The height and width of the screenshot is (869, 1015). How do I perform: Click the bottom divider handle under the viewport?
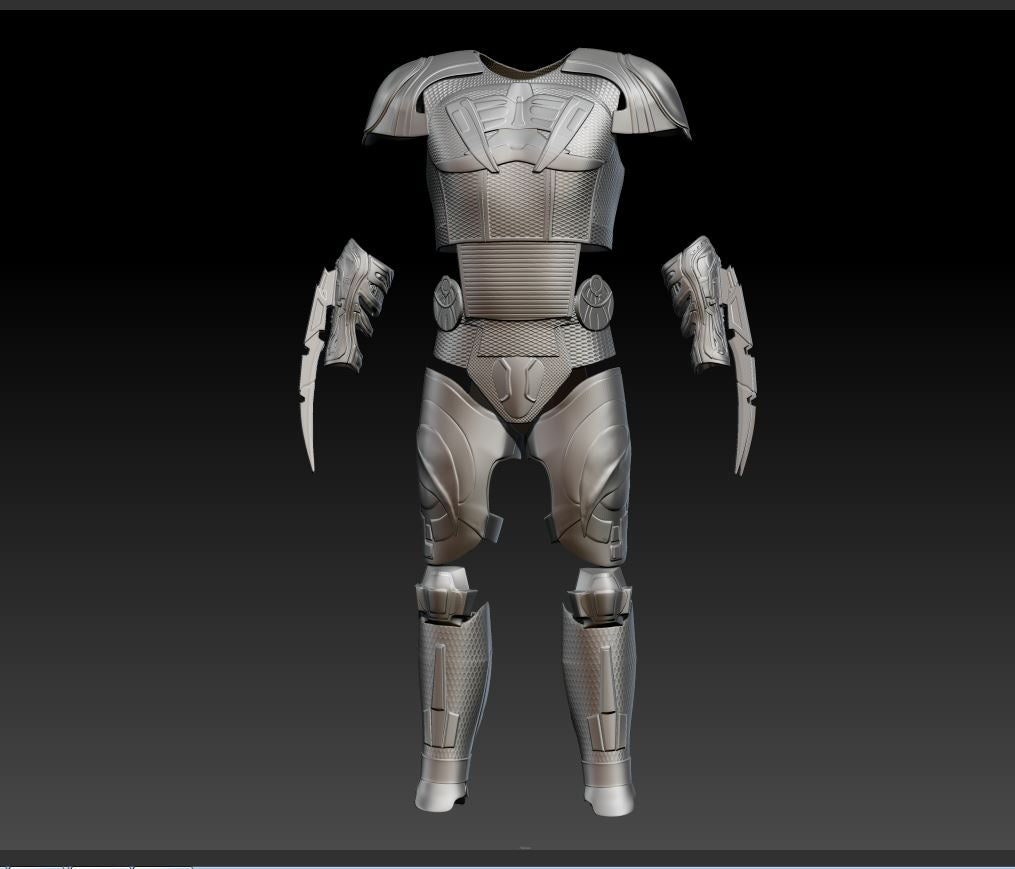coord(526,848)
